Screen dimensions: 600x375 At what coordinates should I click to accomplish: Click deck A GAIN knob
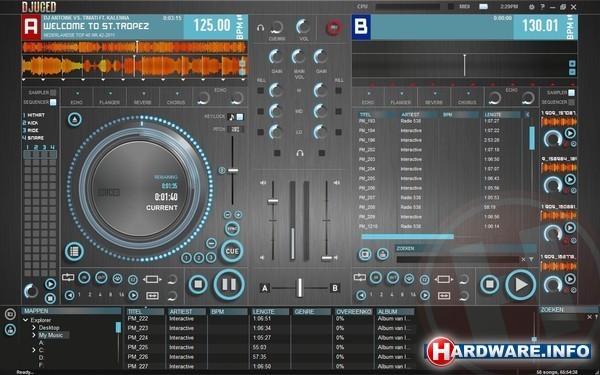pos(276,57)
